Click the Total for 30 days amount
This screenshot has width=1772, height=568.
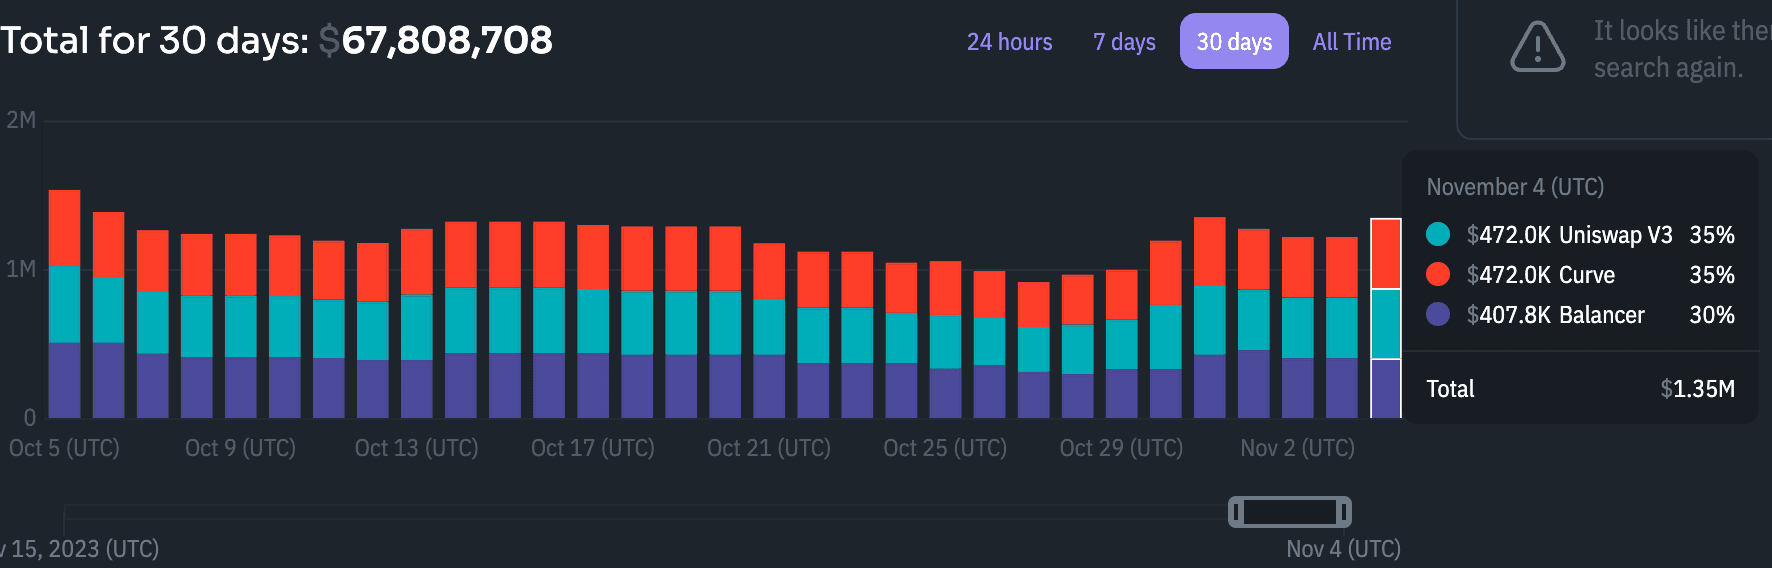(x=446, y=41)
